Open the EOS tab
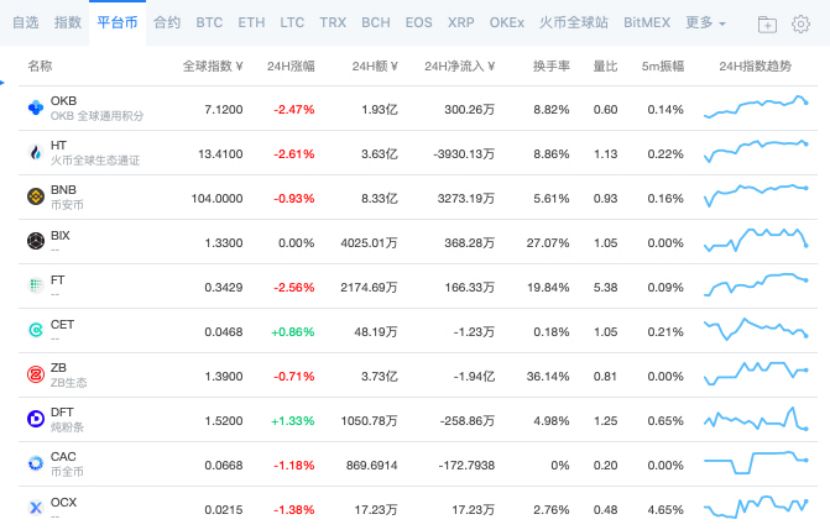 (x=419, y=23)
